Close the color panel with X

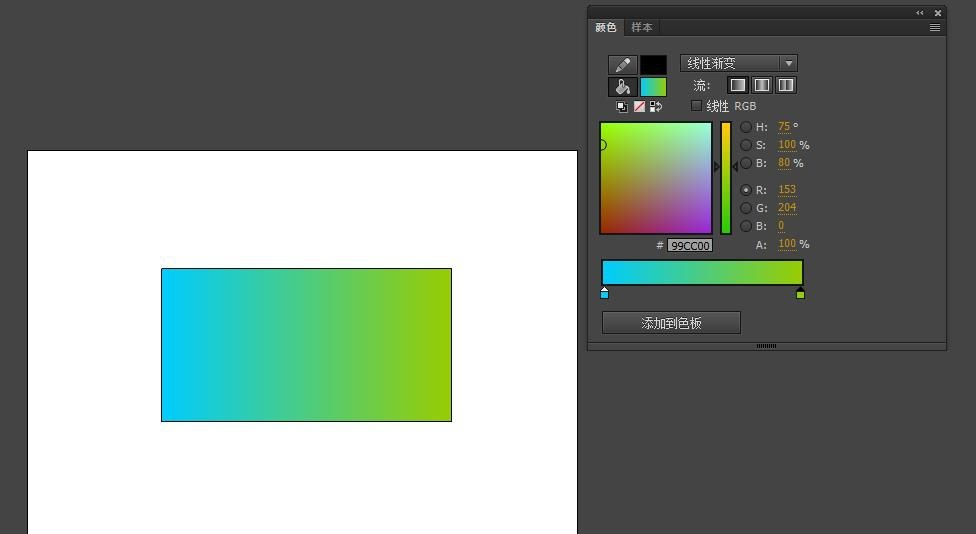coord(938,13)
